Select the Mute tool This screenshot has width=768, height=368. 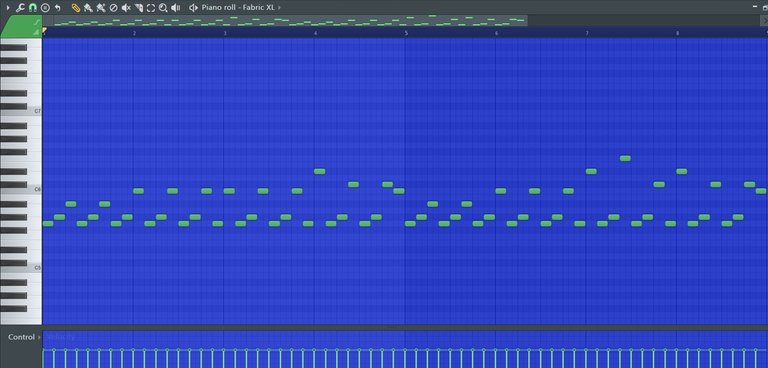pos(126,8)
